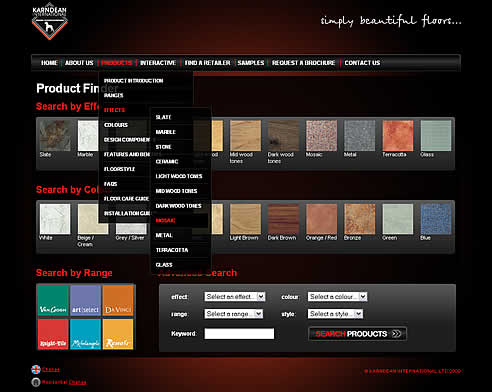Select Terracotta from the Effects submenu
This screenshot has height=392, width=492.
click(x=172, y=250)
